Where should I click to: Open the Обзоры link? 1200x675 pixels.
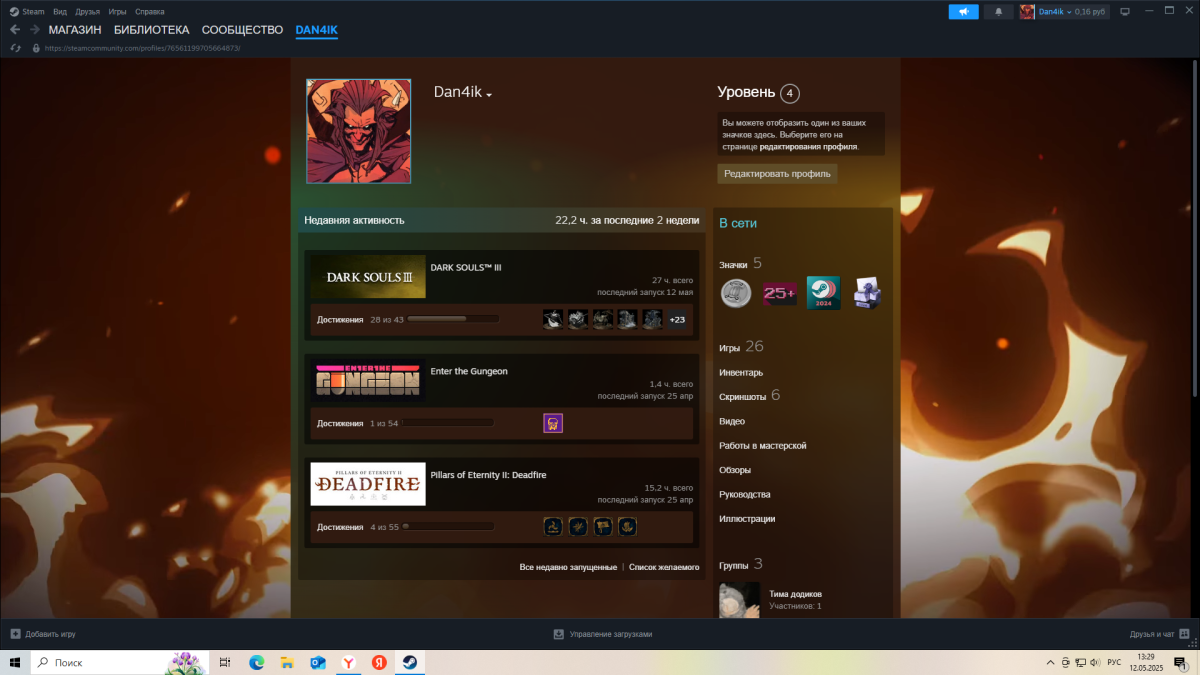[735, 470]
